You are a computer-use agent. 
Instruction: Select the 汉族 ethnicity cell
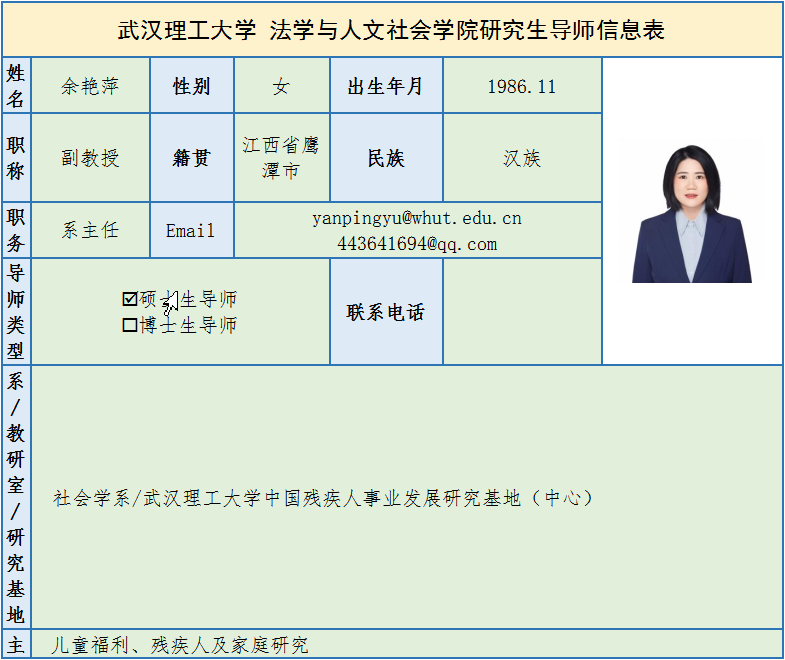(x=521, y=158)
